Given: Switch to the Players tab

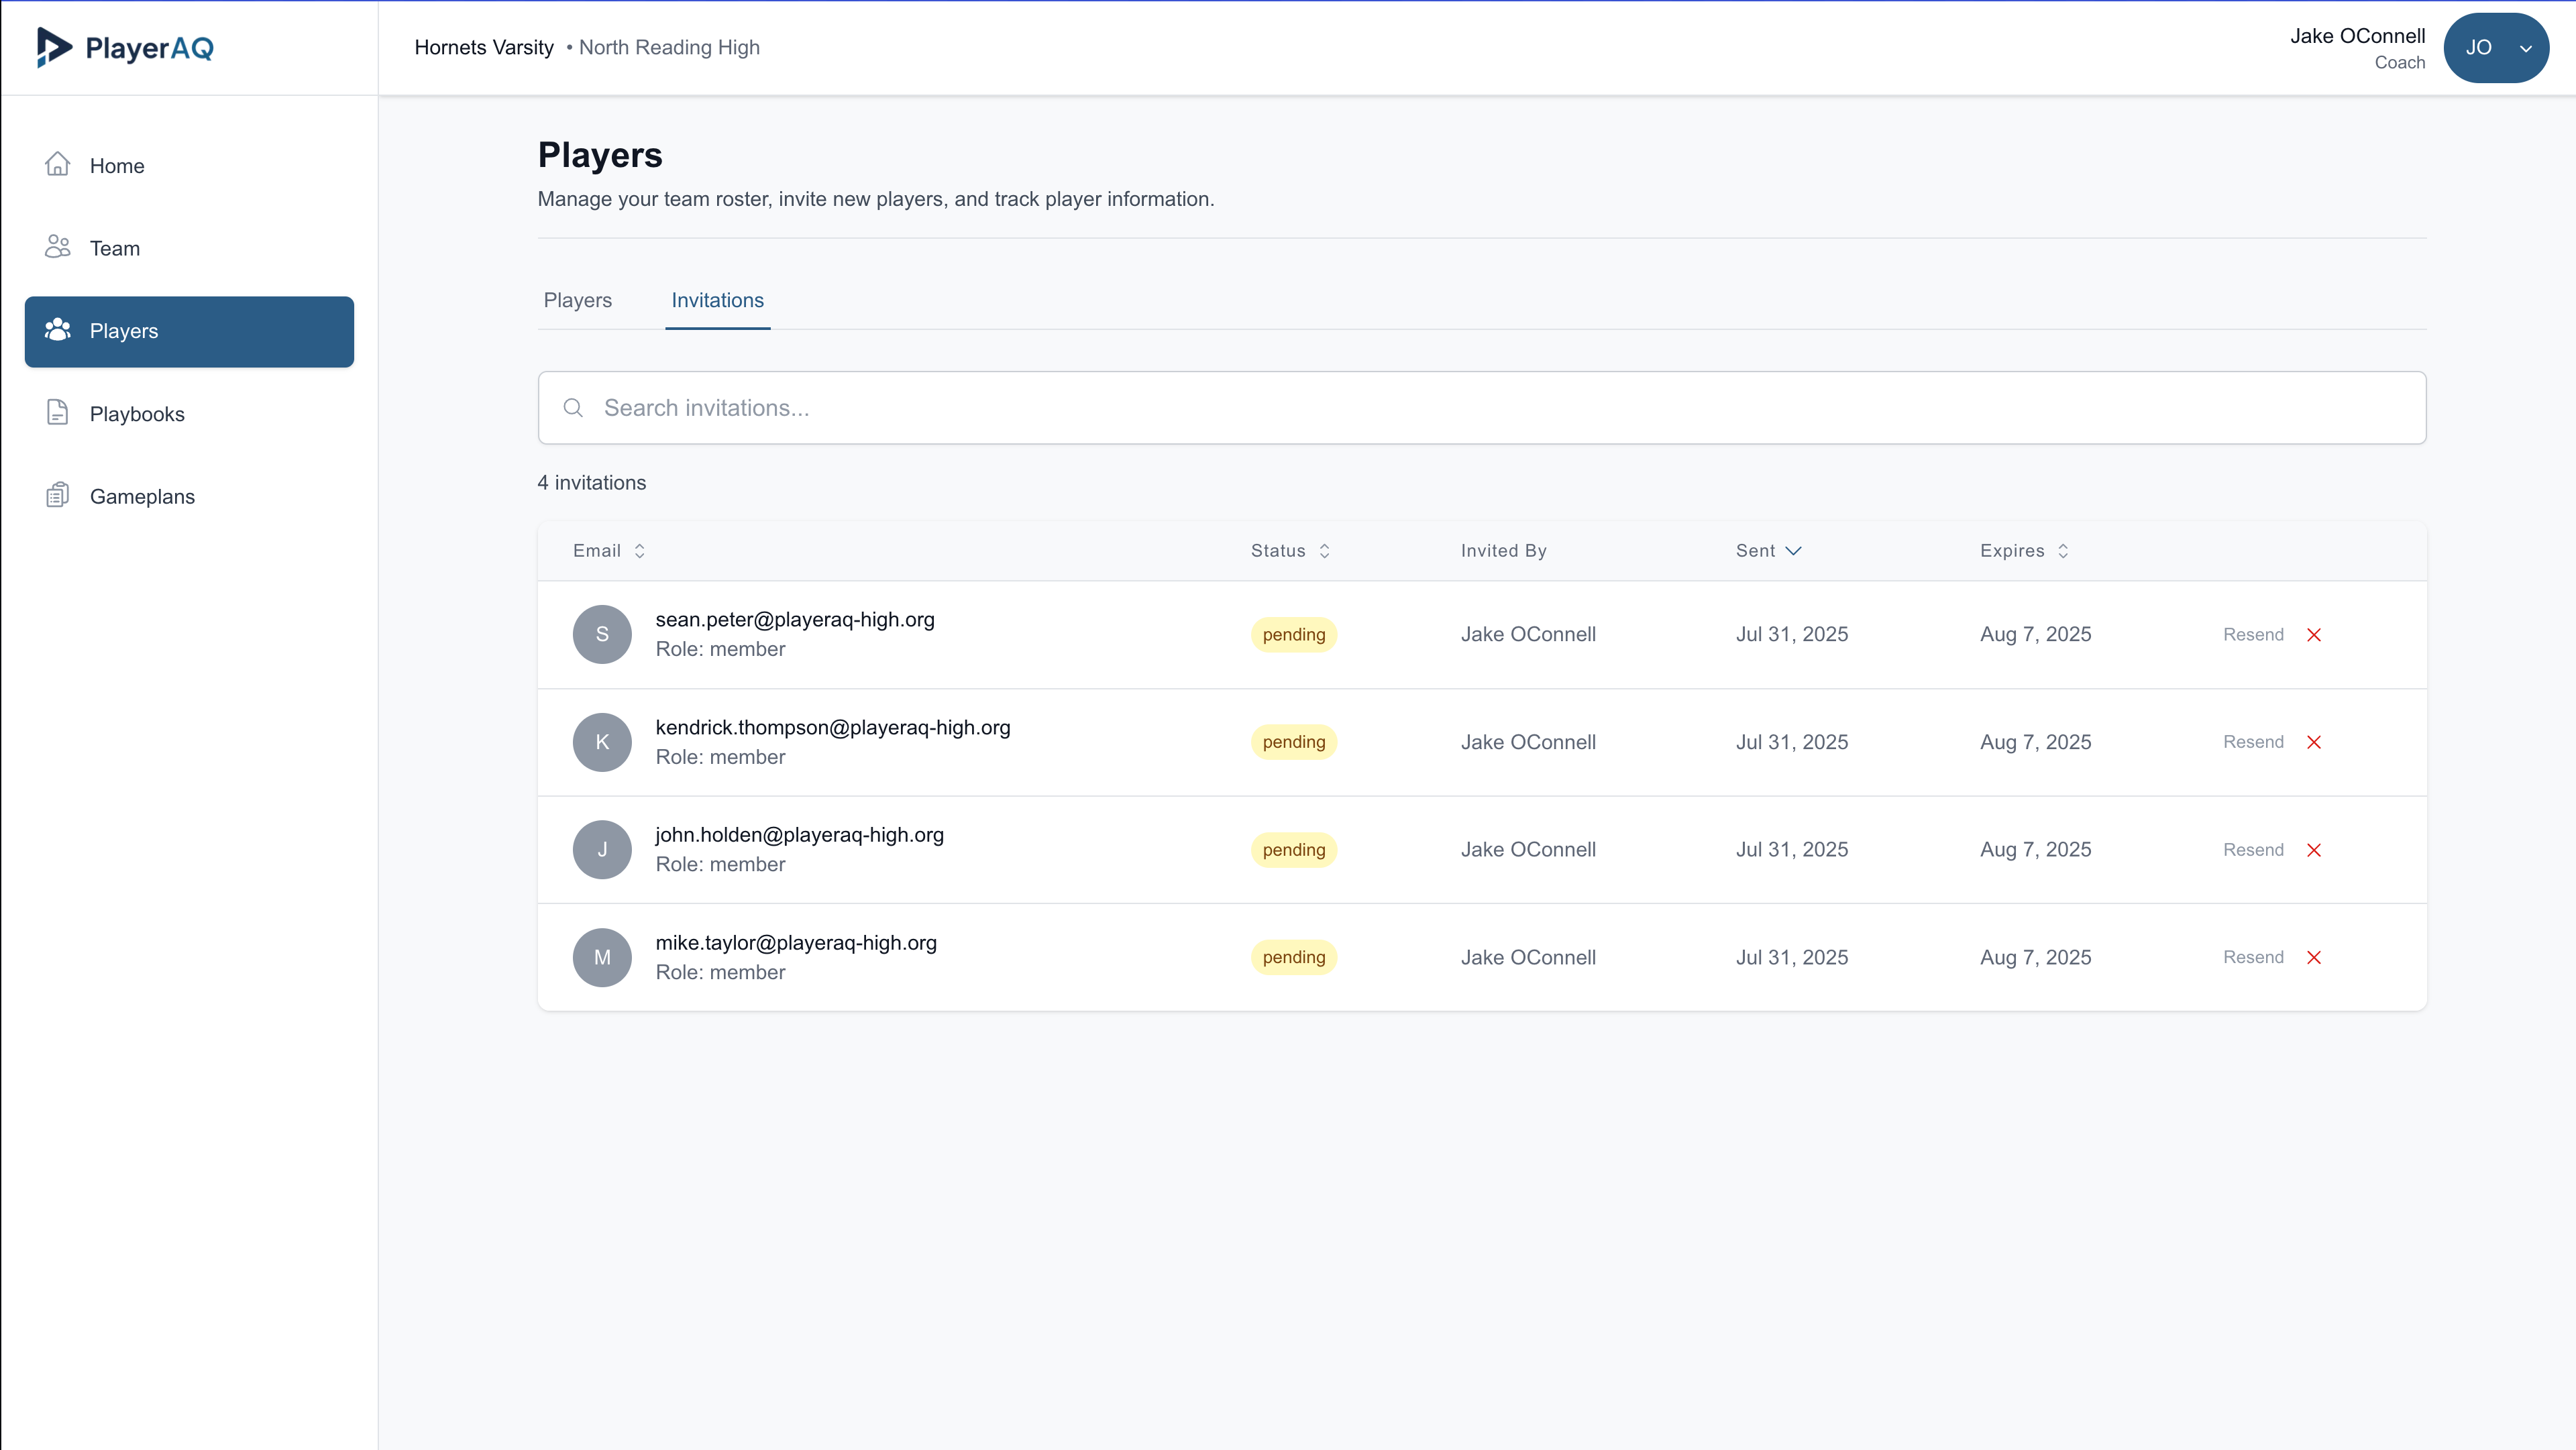Looking at the screenshot, I should click(x=577, y=300).
